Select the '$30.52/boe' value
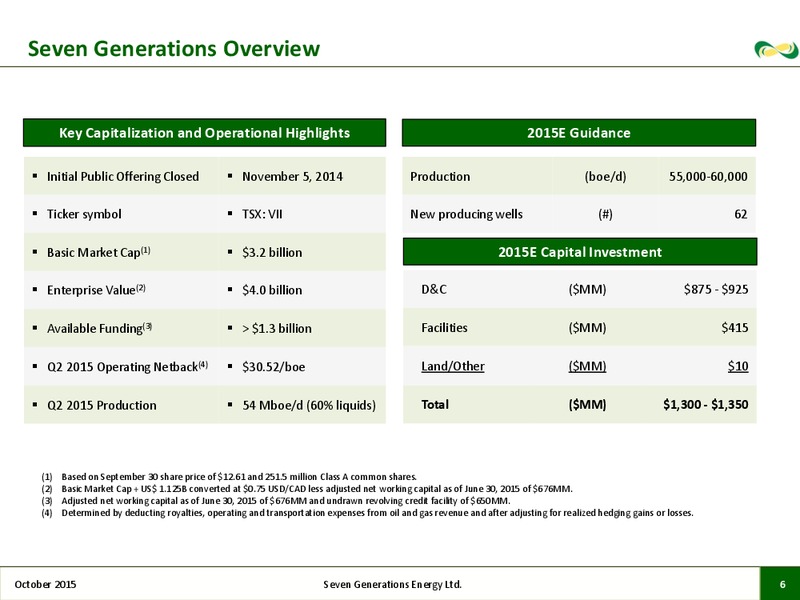Screen dimensions: 800x600 pos(273,367)
